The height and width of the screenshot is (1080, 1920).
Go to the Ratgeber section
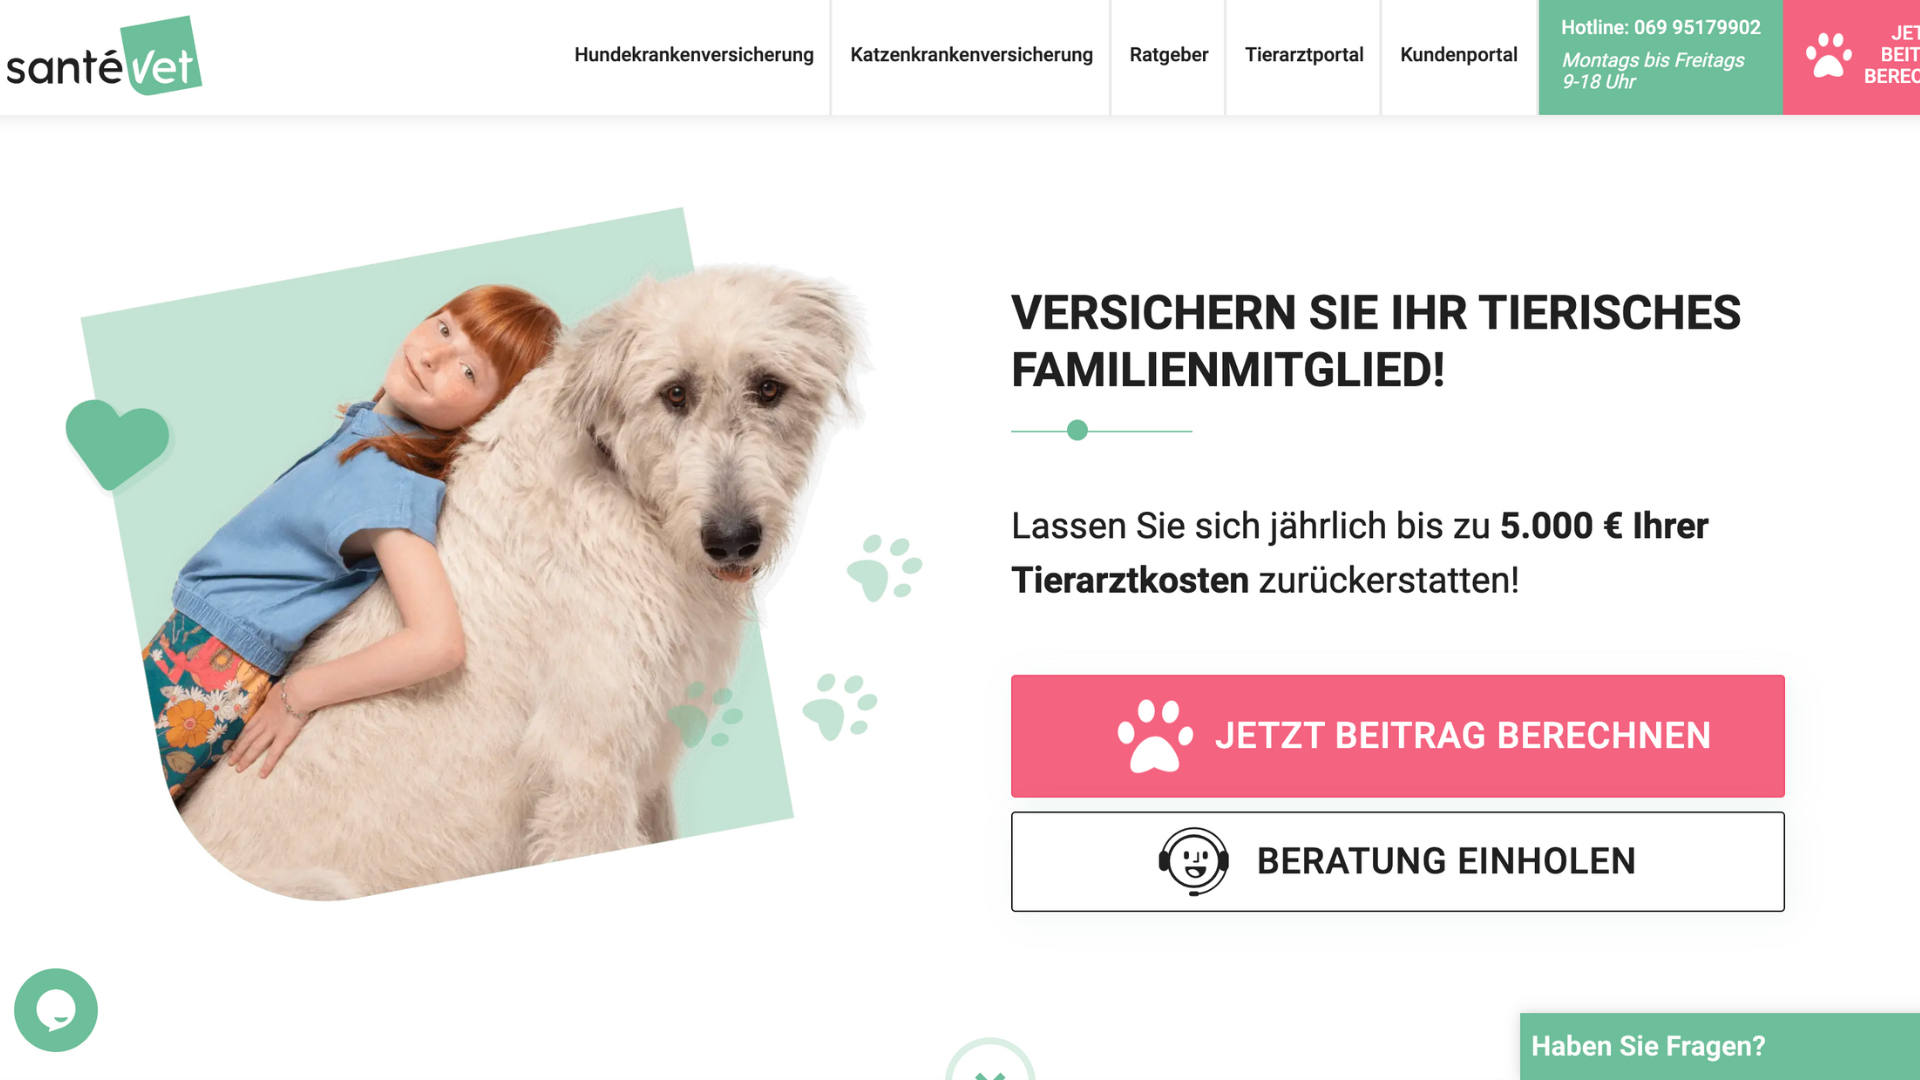1168,55
